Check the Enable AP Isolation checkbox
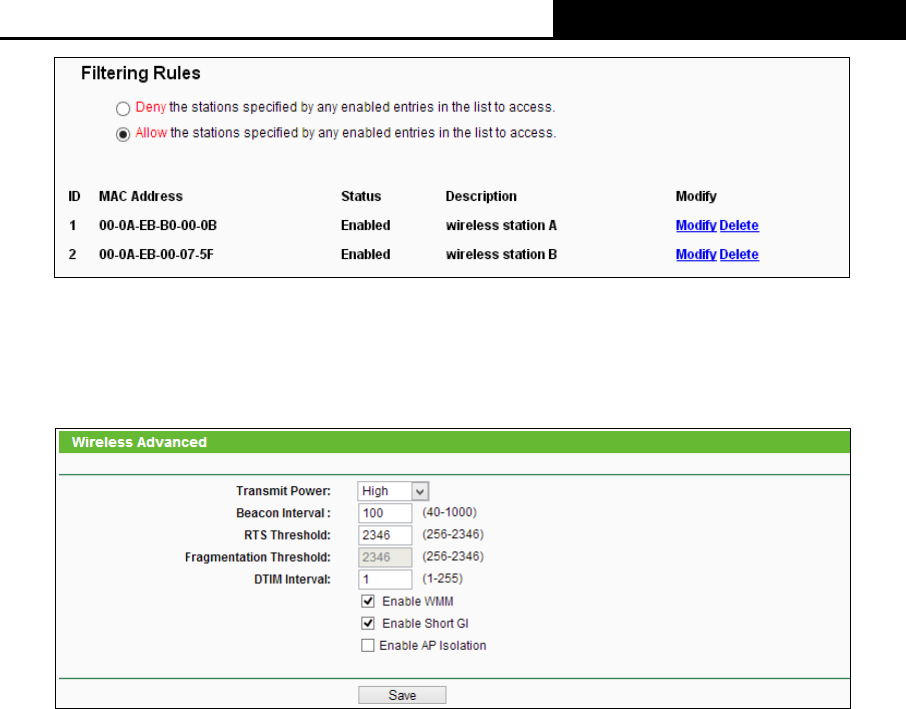 [367, 645]
